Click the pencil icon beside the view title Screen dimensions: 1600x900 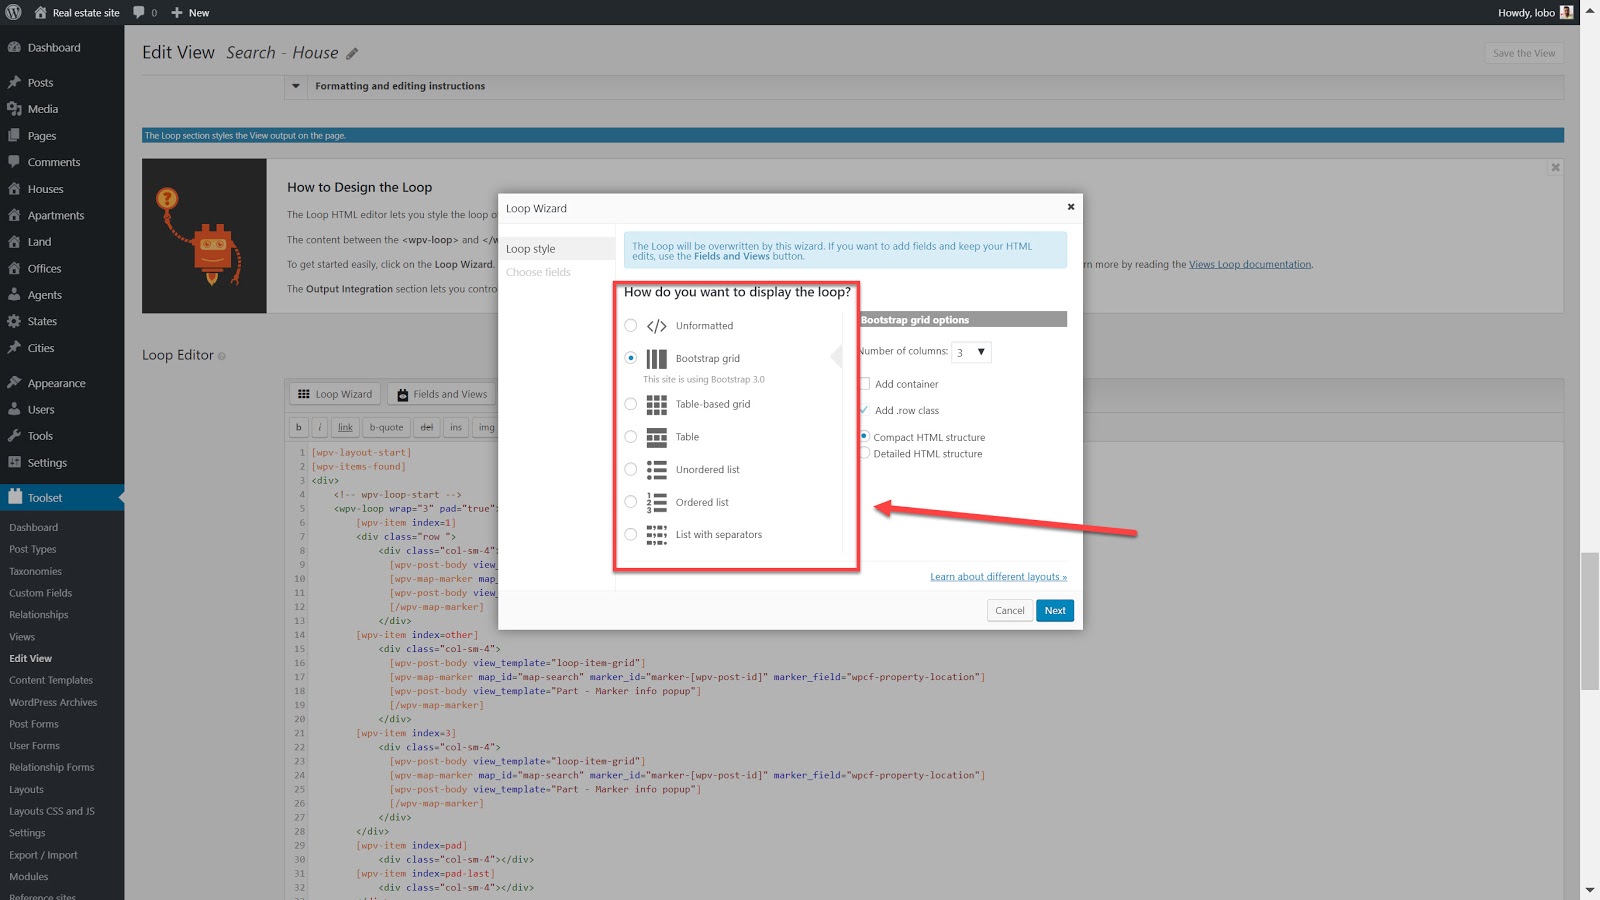(352, 54)
